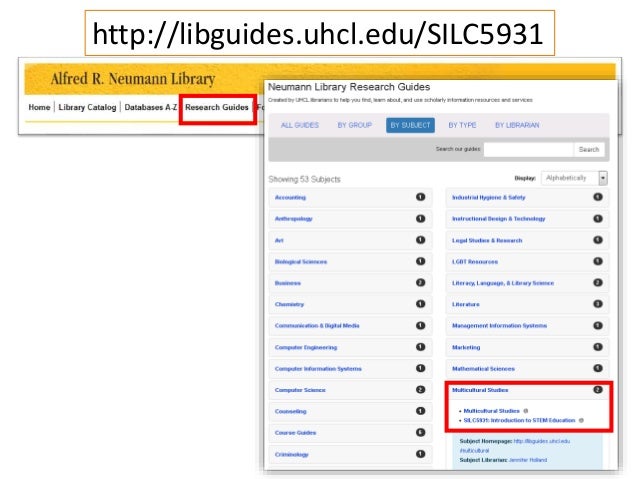Open Library Catalog in navigation bar
This screenshot has width=638, height=479.
pos(87,107)
